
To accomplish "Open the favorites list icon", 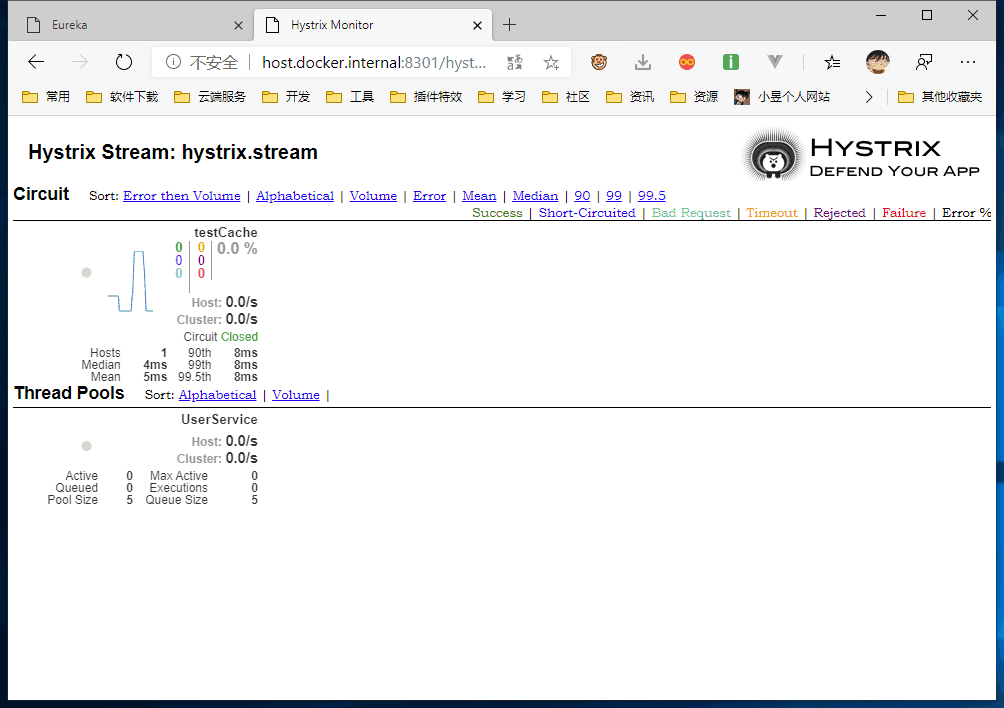I will click(x=832, y=62).
